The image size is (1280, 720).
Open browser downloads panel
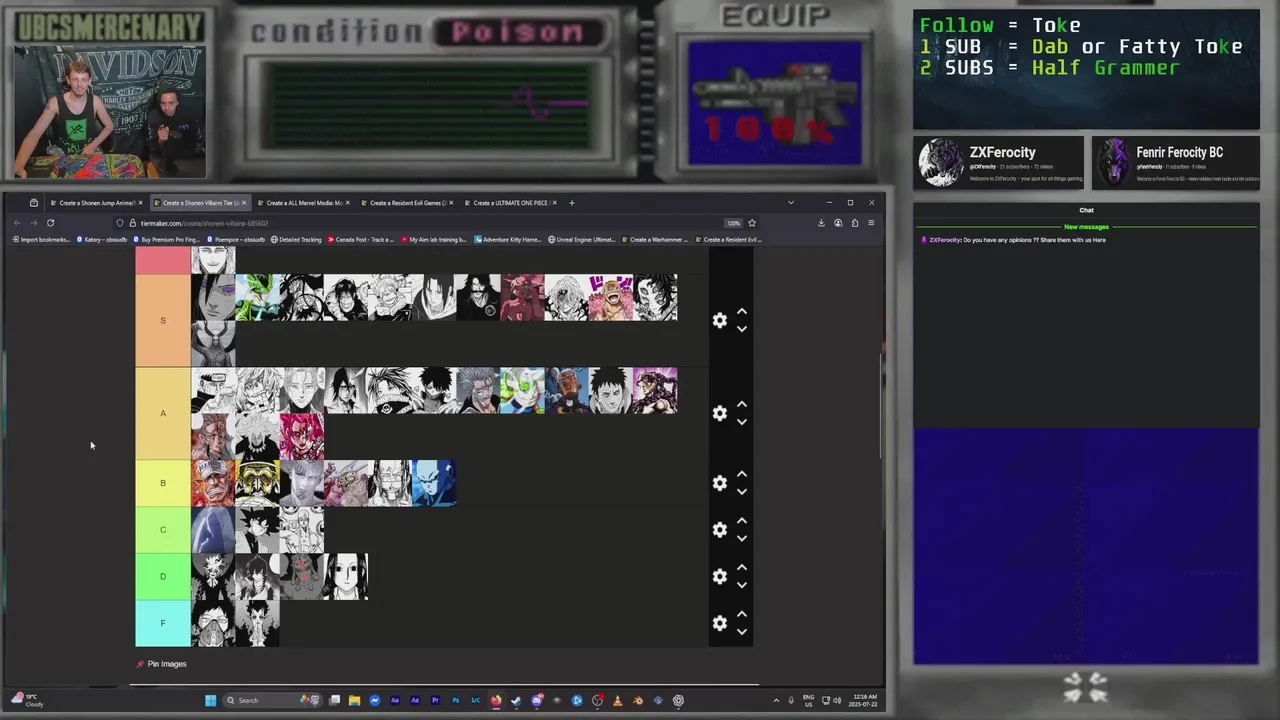[821, 223]
